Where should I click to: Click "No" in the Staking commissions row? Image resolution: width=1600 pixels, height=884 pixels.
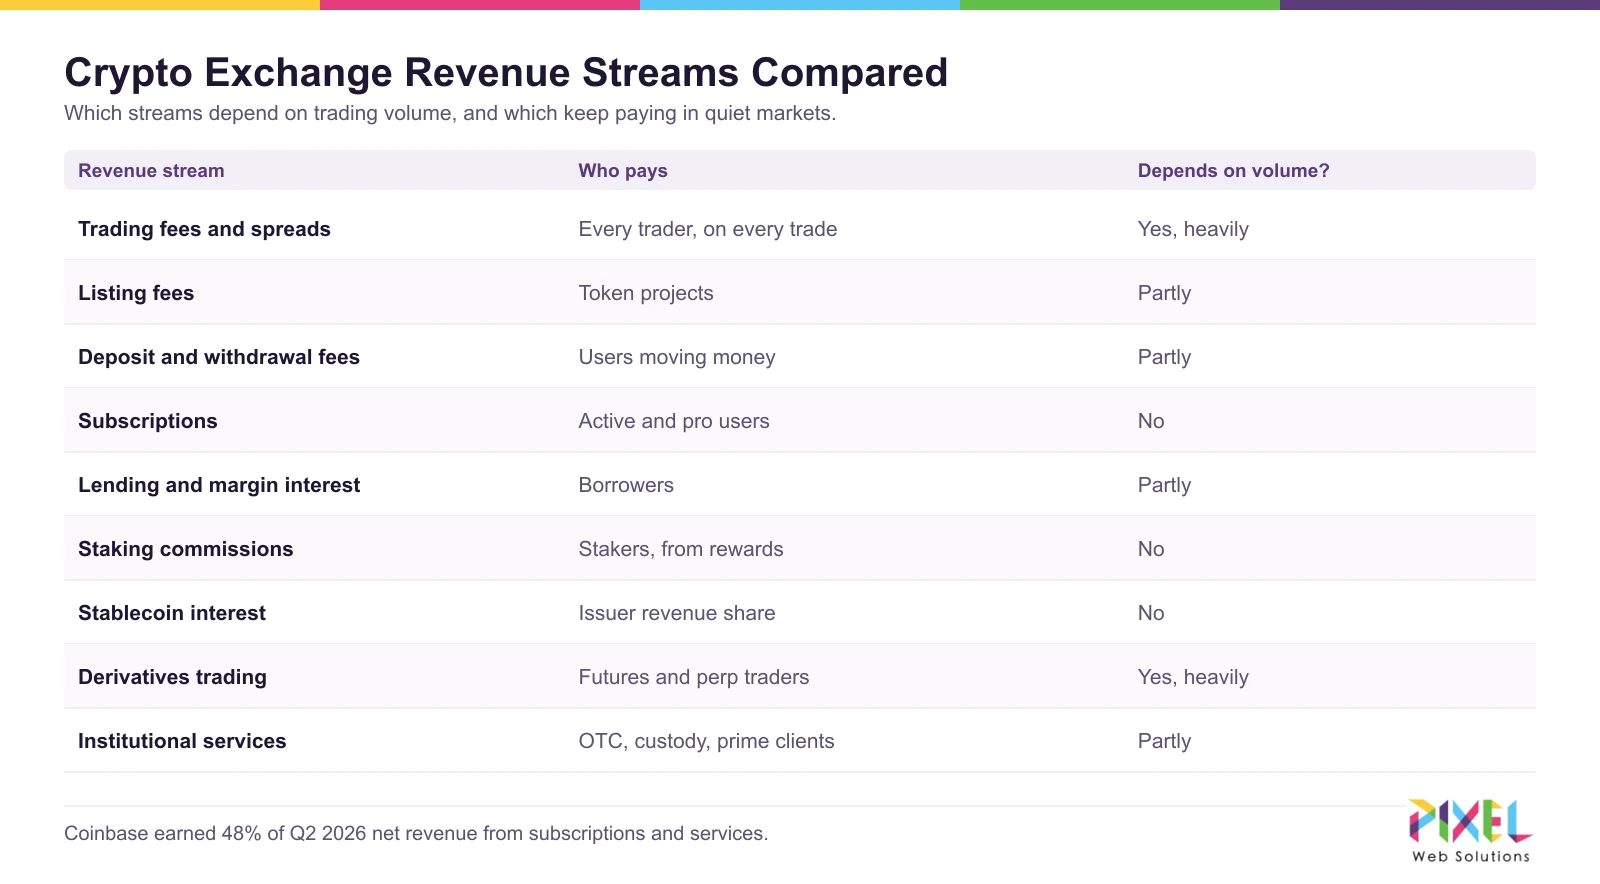(x=1151, y=549)
